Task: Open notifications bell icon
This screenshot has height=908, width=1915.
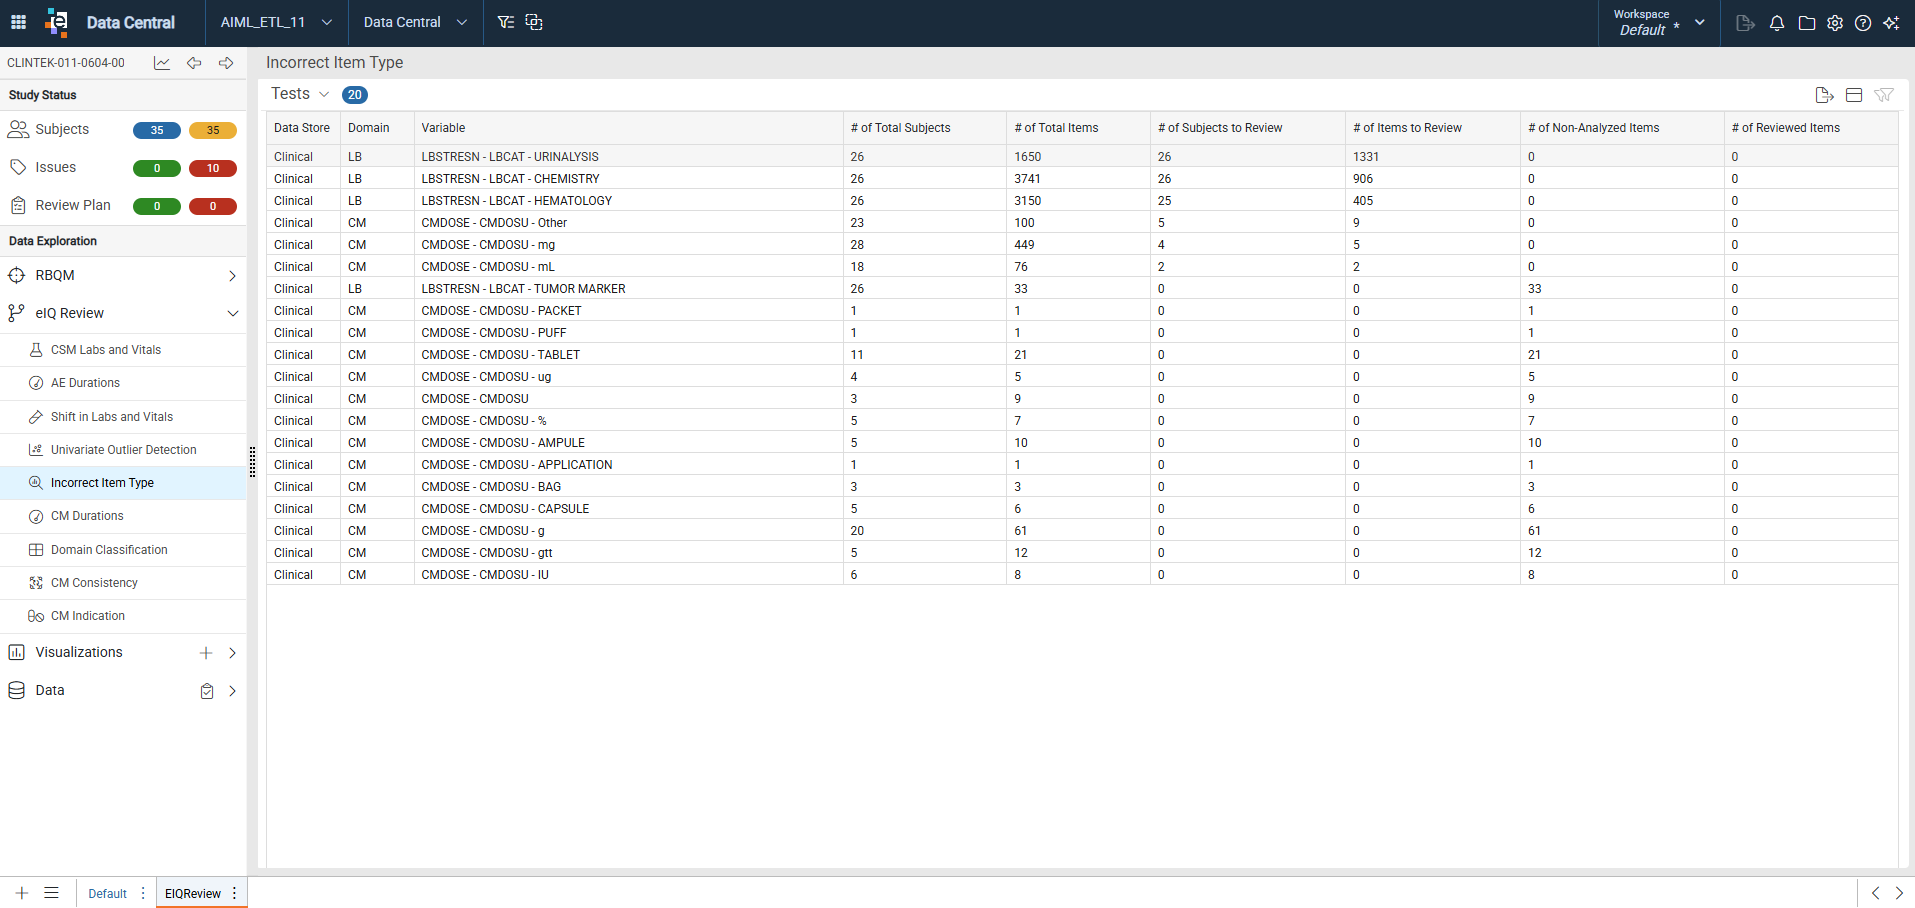Action: pyautogui.click(x=1777, y=23)
